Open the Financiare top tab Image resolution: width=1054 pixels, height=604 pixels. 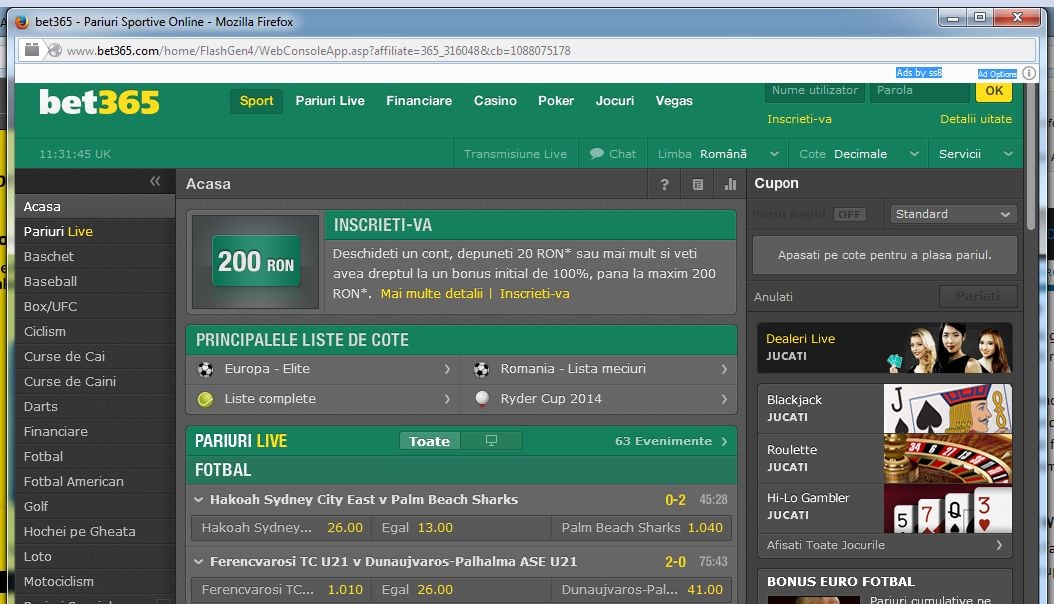[419, 101]
